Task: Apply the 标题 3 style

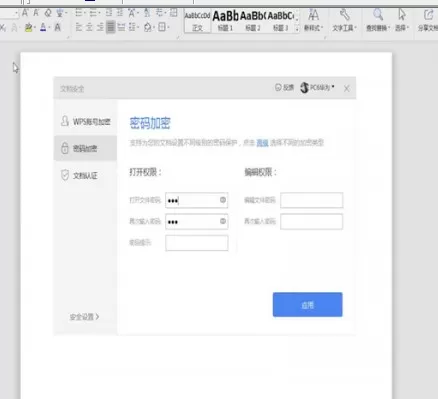Action: [x=280, y=22]
